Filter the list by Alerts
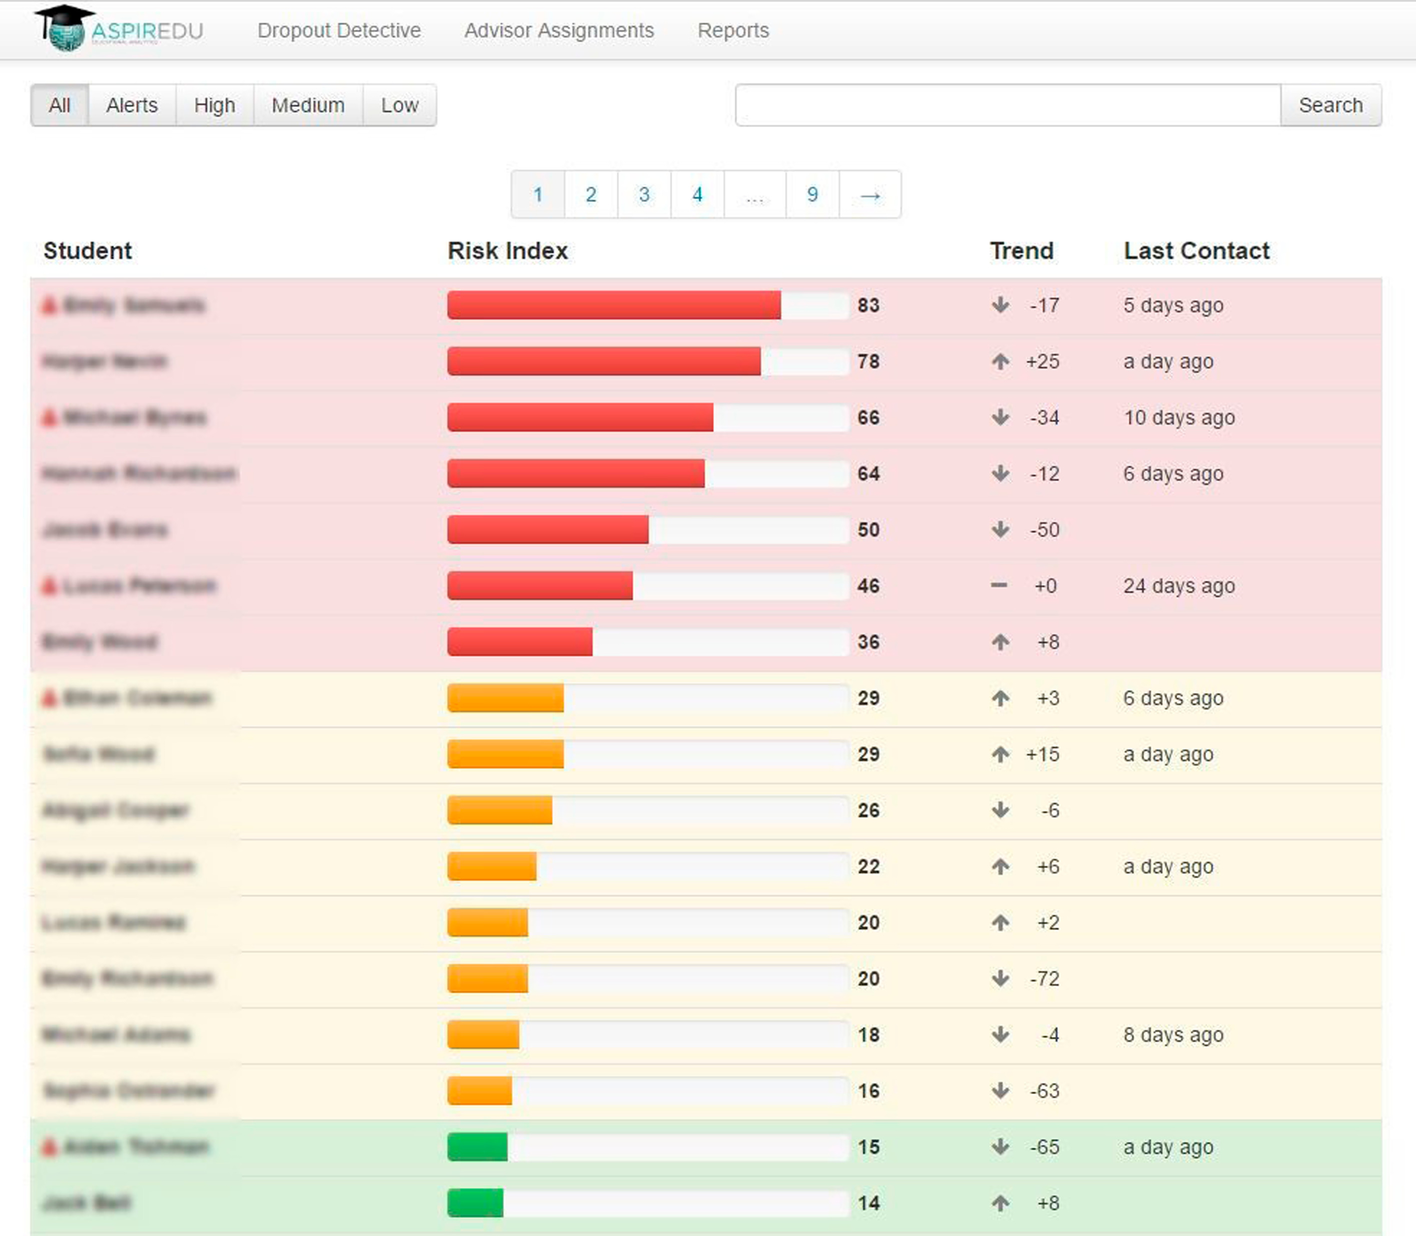 coord(132,105)
